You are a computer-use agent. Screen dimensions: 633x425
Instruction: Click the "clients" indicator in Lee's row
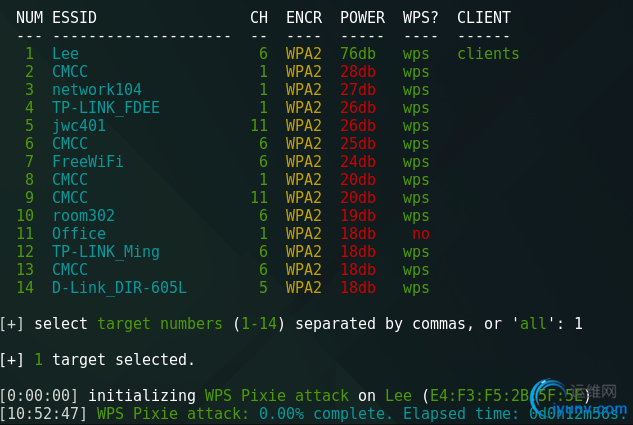pyautogui.click(x=488, y=53)
